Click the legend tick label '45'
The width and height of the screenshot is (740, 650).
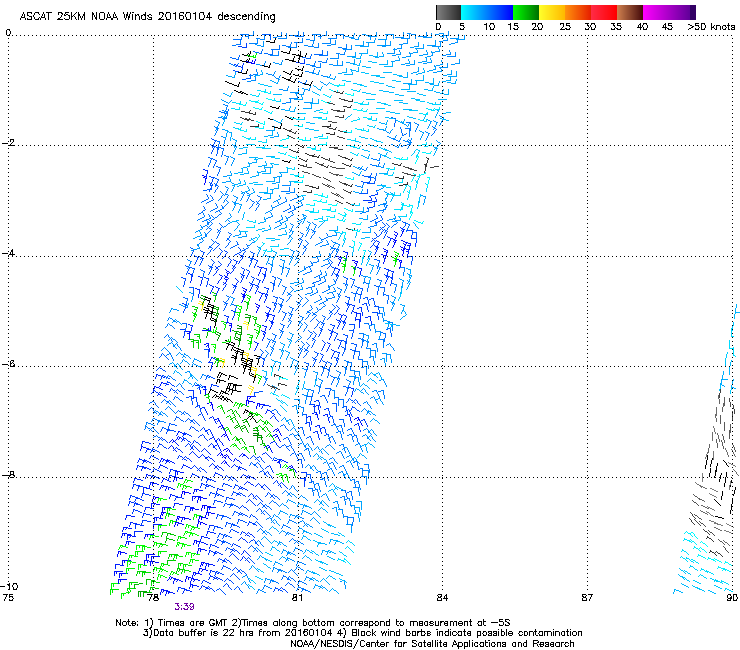click(667, 26)
